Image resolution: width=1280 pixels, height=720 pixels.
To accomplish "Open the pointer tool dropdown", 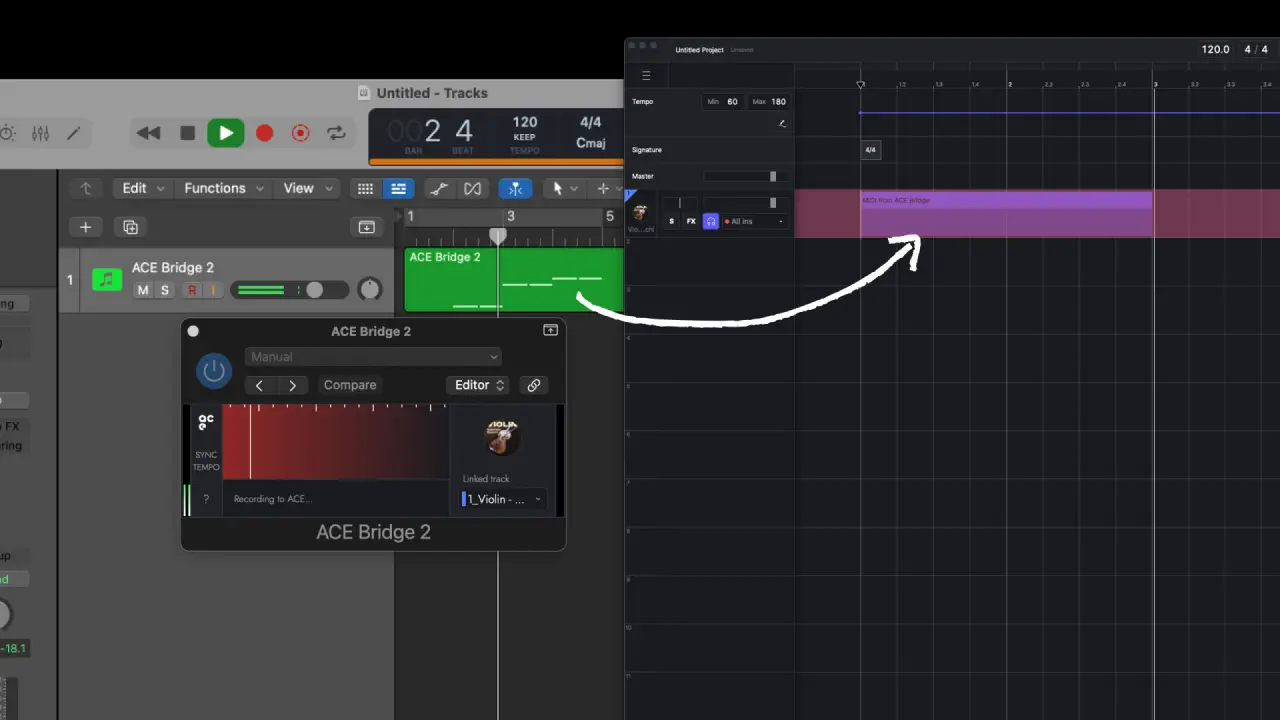I will 564,188.
